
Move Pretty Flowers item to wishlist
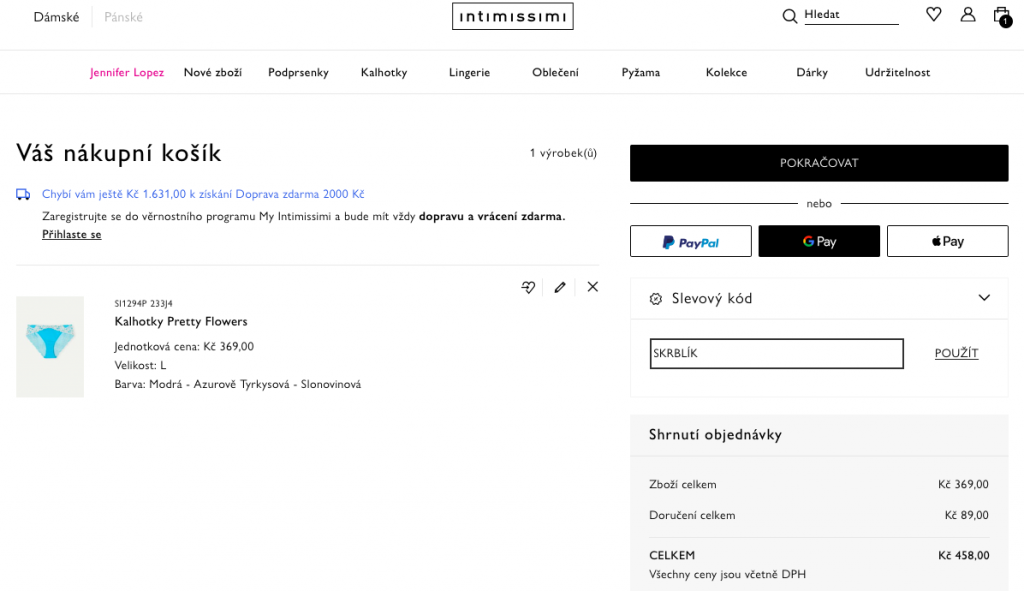pyautogui.click(x=528, y=287)
